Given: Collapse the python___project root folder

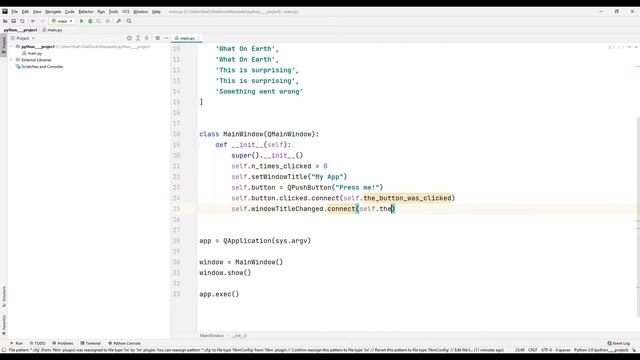Looking at the screenshot, I should pyautogui.click(x=11, y=47).
